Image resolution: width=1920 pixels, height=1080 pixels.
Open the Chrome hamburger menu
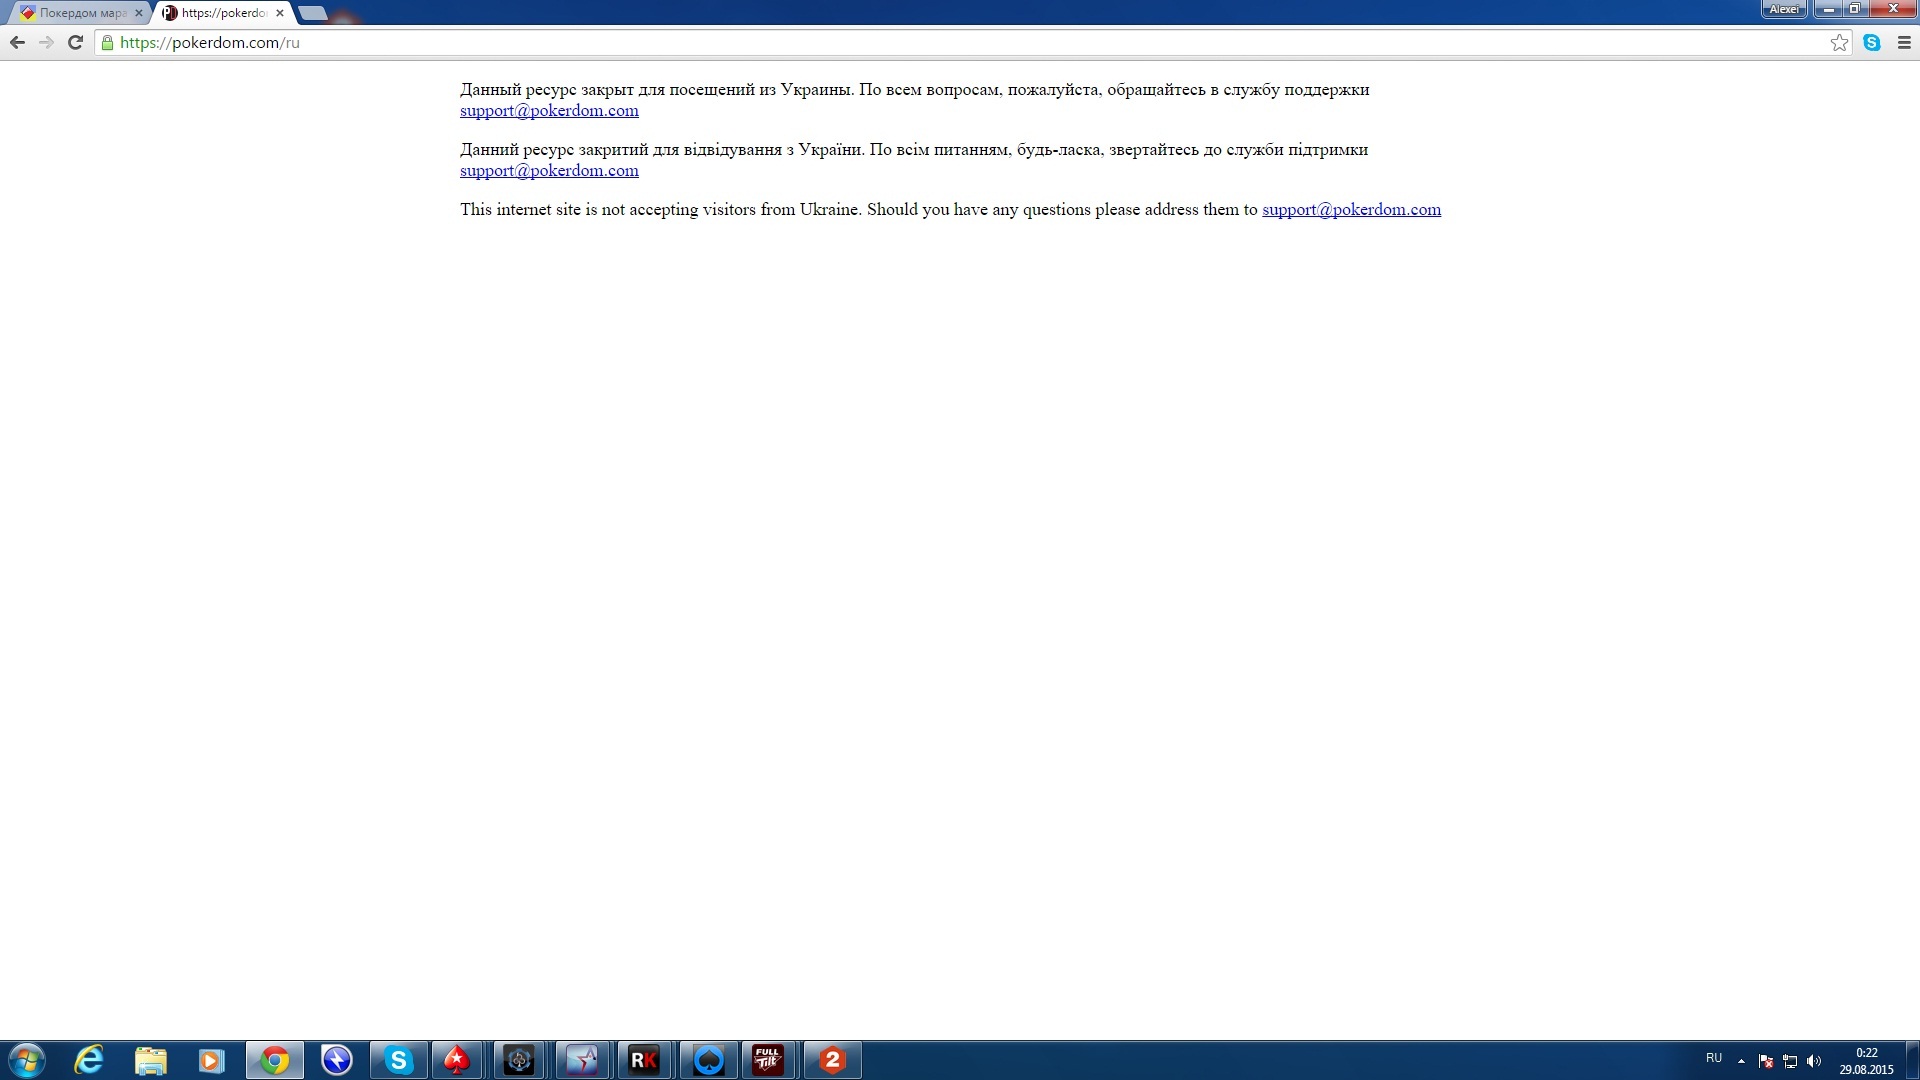click(x=1904, y=42)
